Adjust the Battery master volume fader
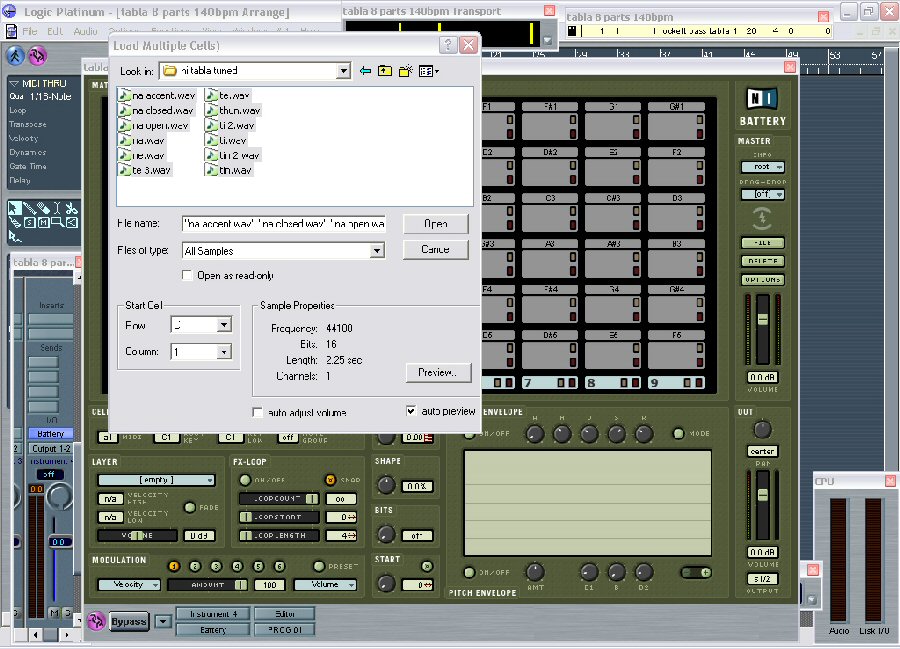This screenshot has width=900, height=649. (x=762, y=320)
